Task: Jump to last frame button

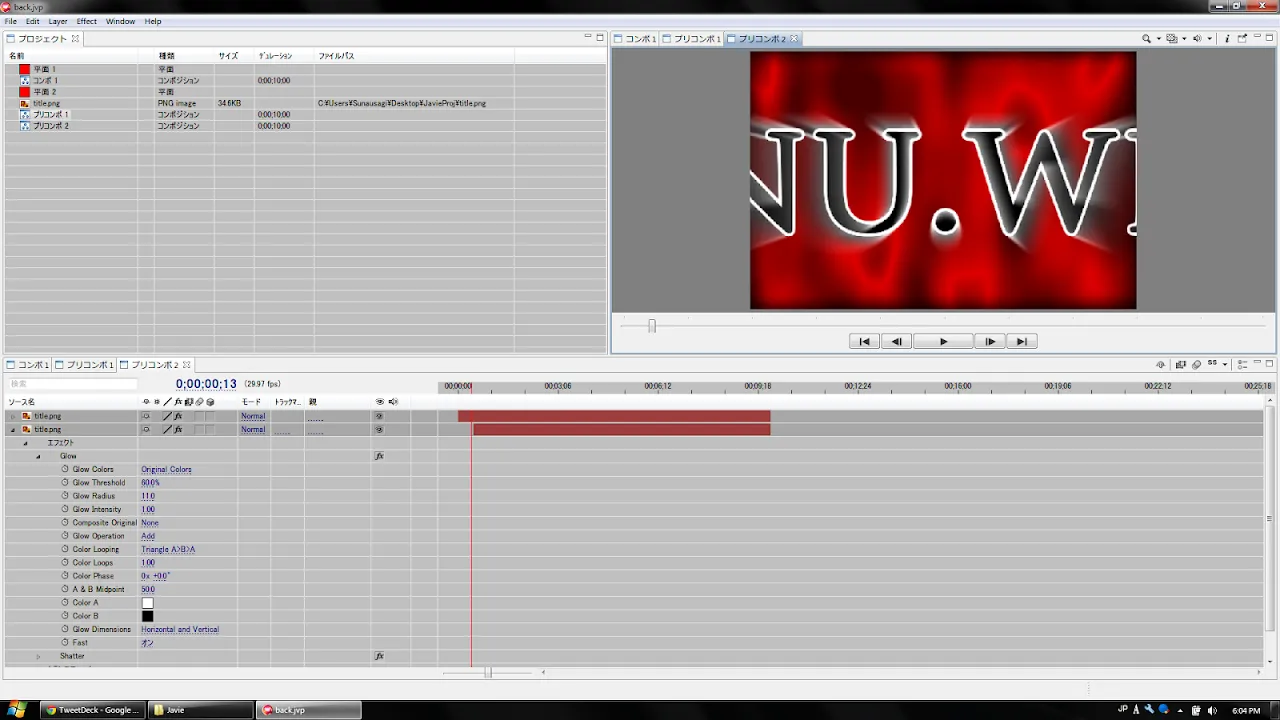Action: point(1021,342)
